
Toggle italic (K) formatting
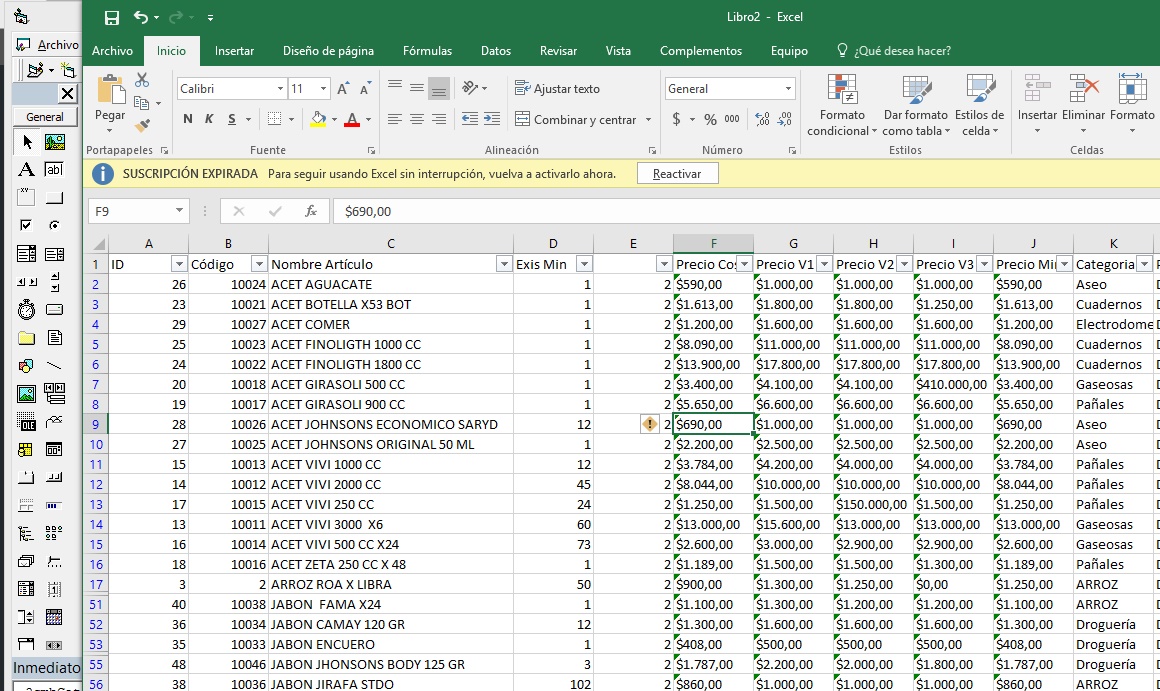click(209, 119)
